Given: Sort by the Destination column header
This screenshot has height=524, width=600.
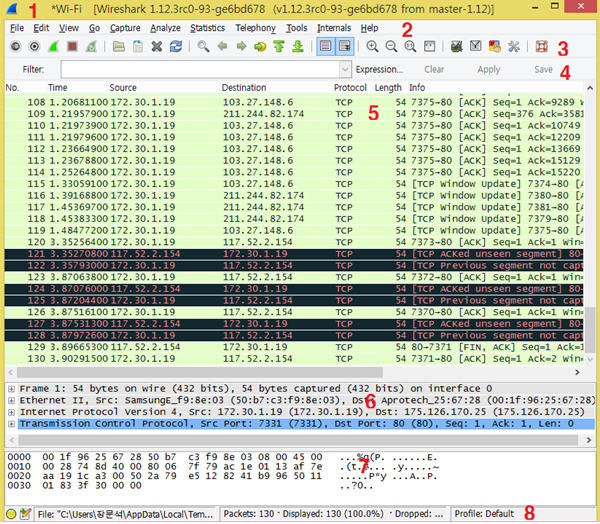Looking at the screenshot, I should (276, 88).
